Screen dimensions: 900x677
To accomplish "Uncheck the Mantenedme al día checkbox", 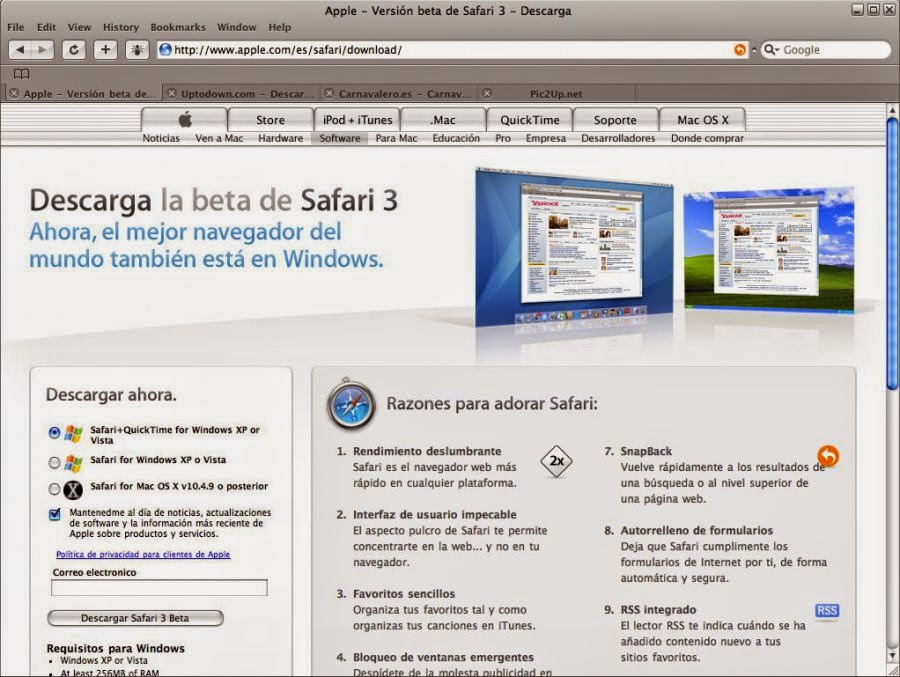I will pyautogui.click(x=55, y=514).
